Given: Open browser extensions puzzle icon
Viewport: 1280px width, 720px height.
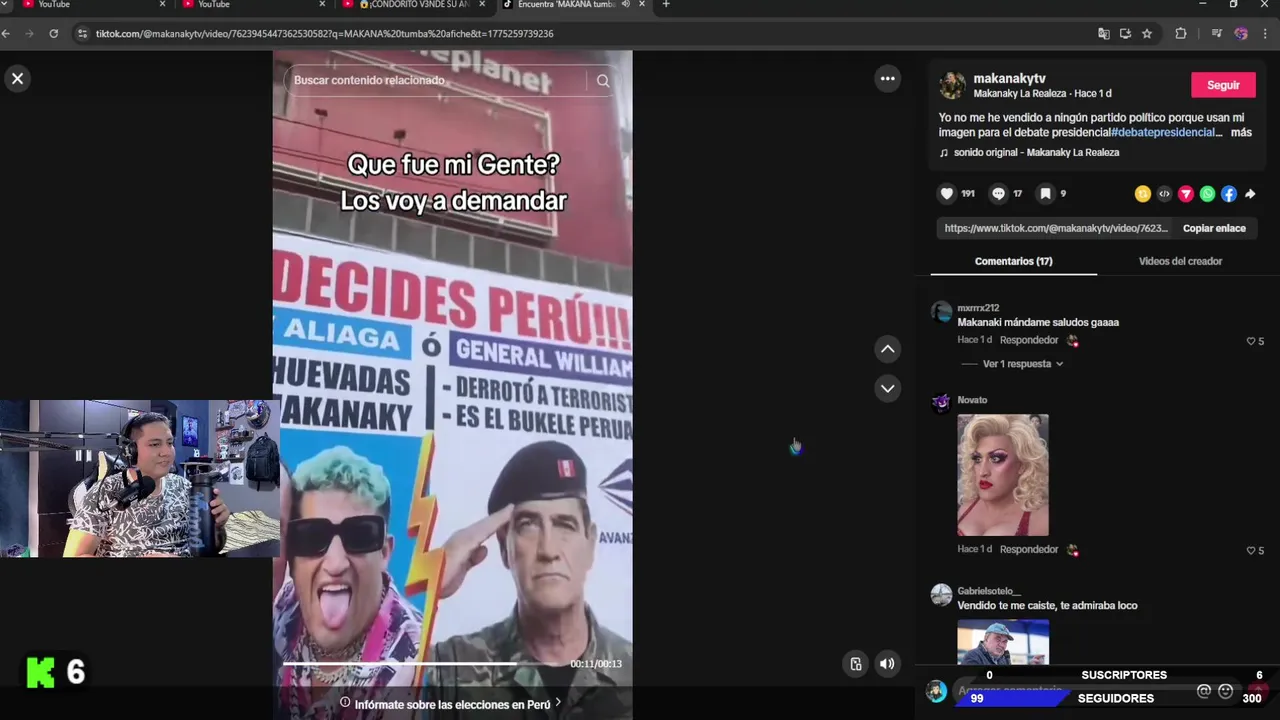Looking at the screenshot, I should [1181, 33].
